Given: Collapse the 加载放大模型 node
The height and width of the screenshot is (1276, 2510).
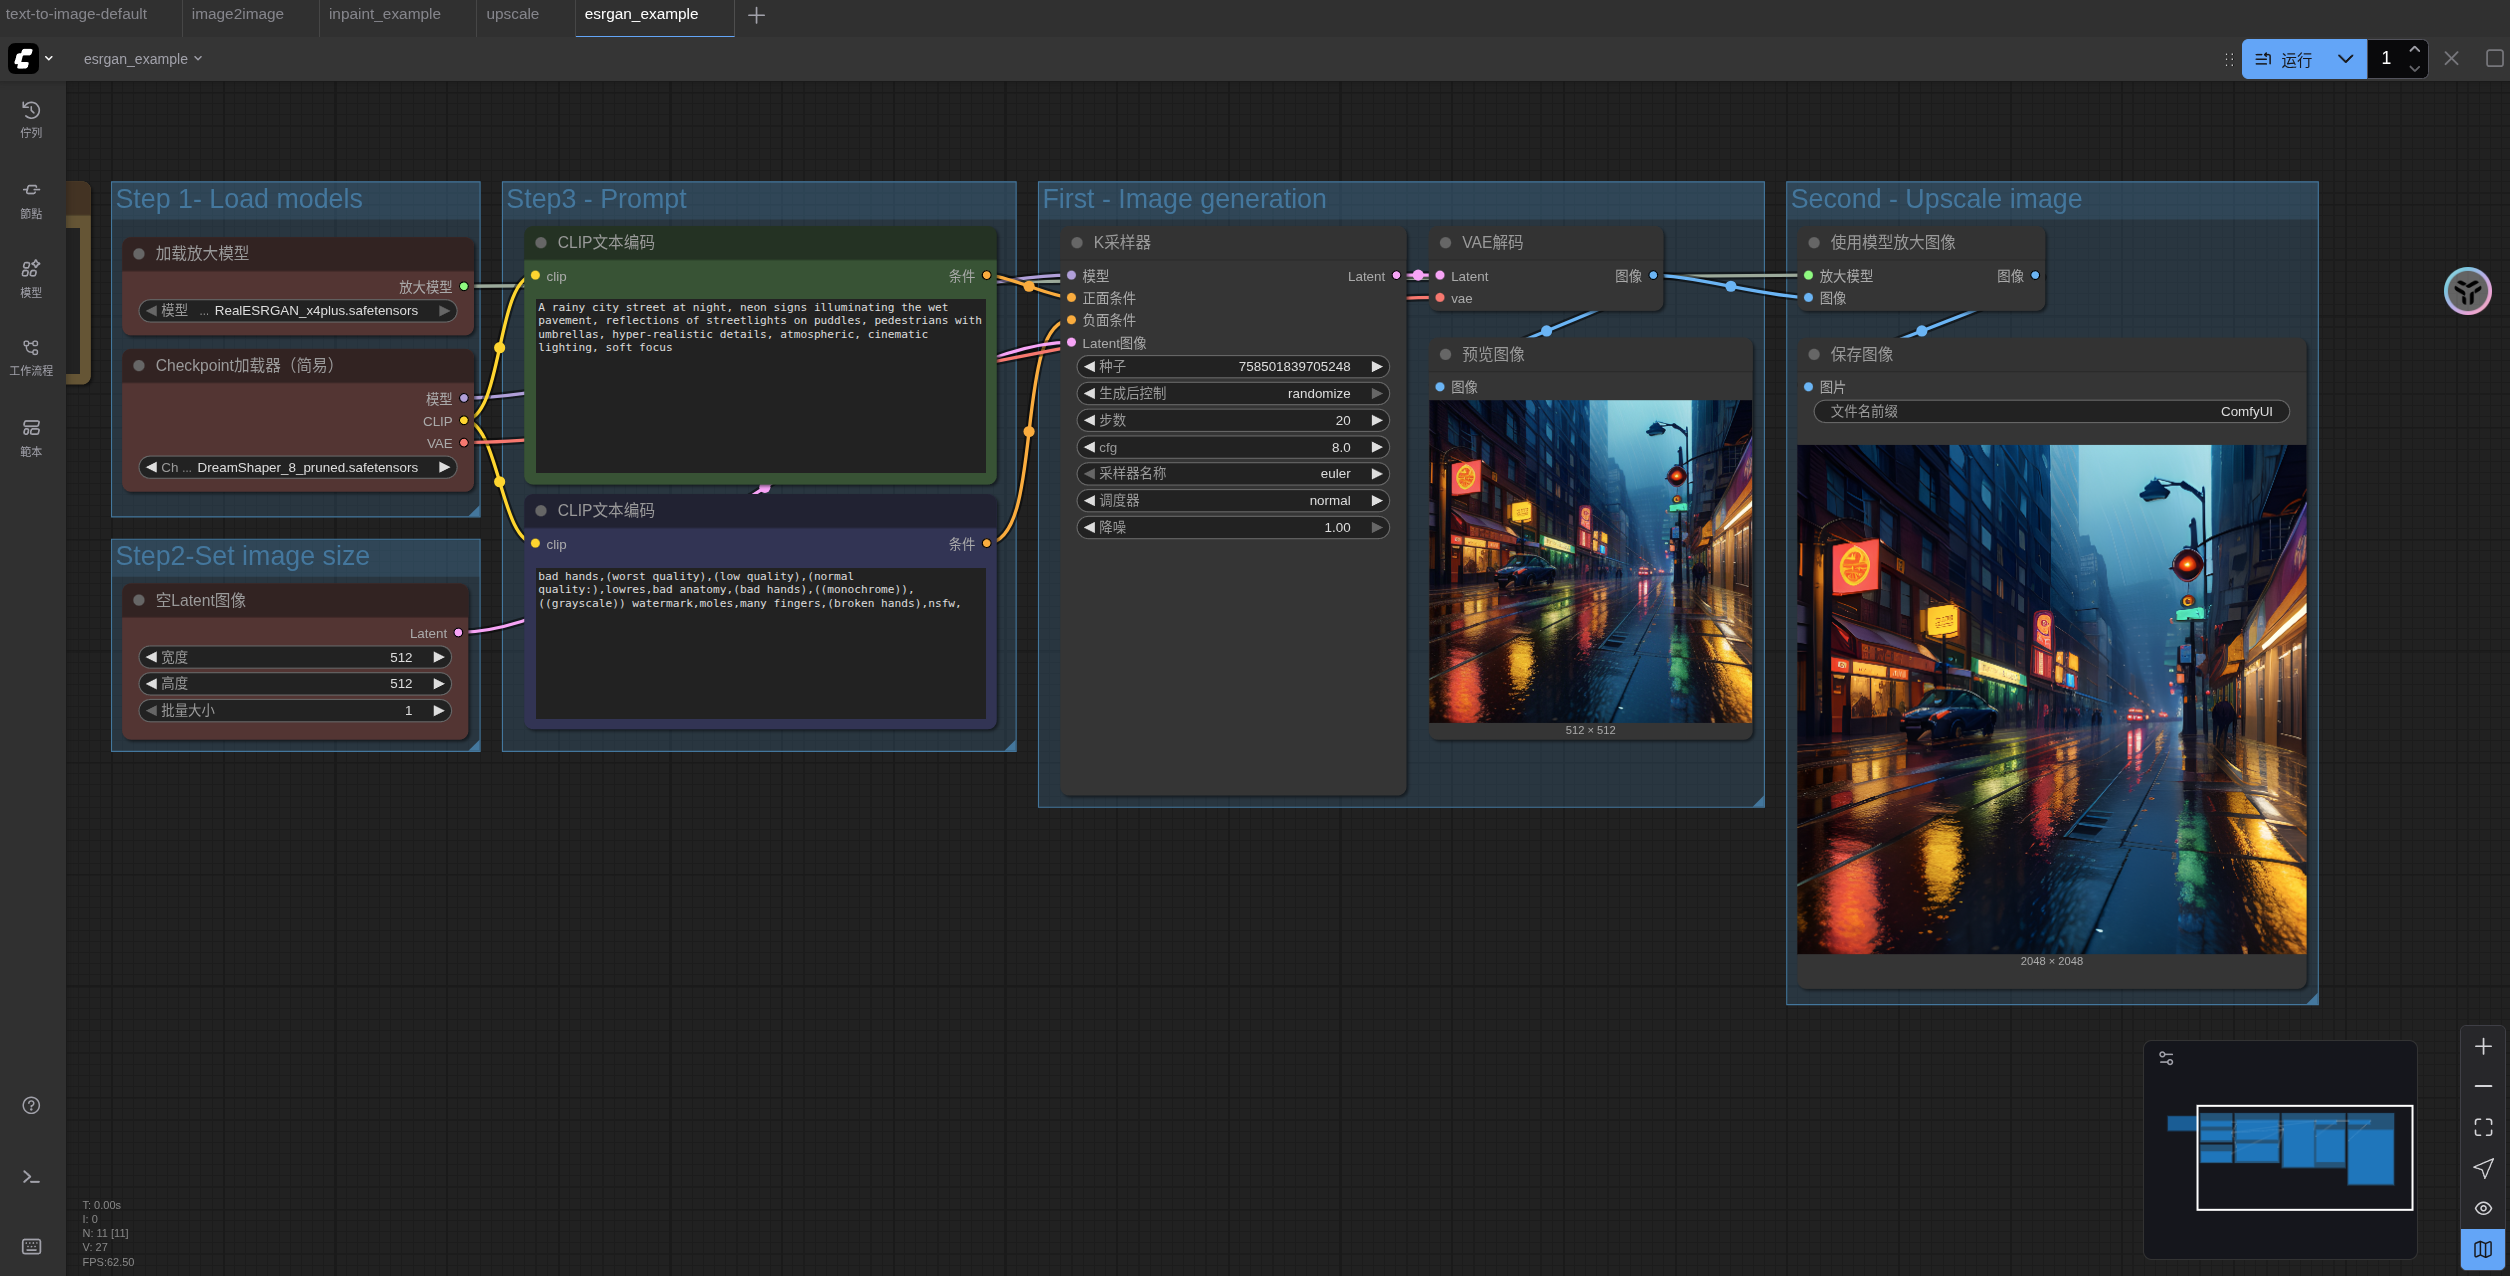Looking at the screenshot, I should click(x=139, y=254).
